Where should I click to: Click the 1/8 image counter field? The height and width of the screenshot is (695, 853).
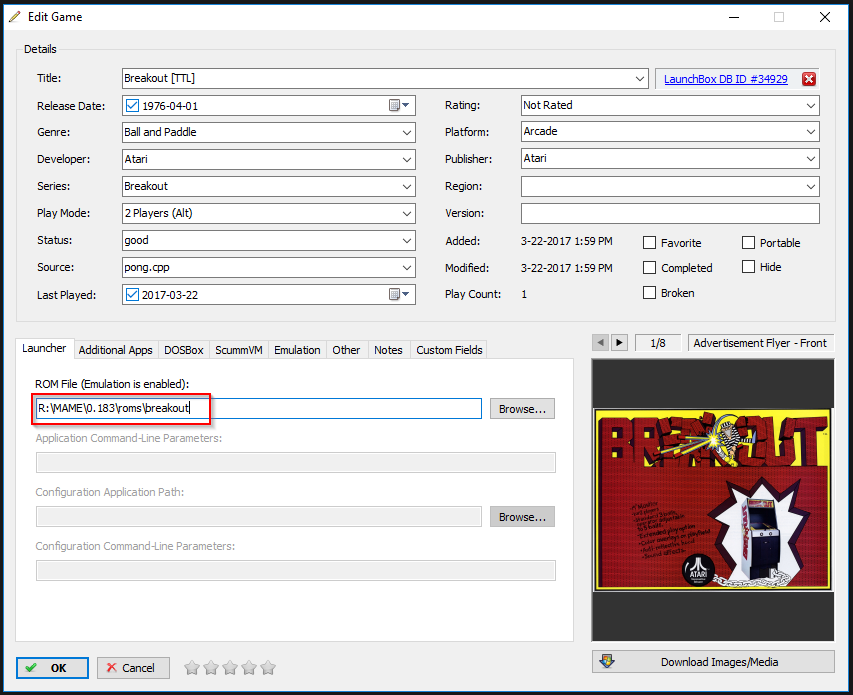658,343
